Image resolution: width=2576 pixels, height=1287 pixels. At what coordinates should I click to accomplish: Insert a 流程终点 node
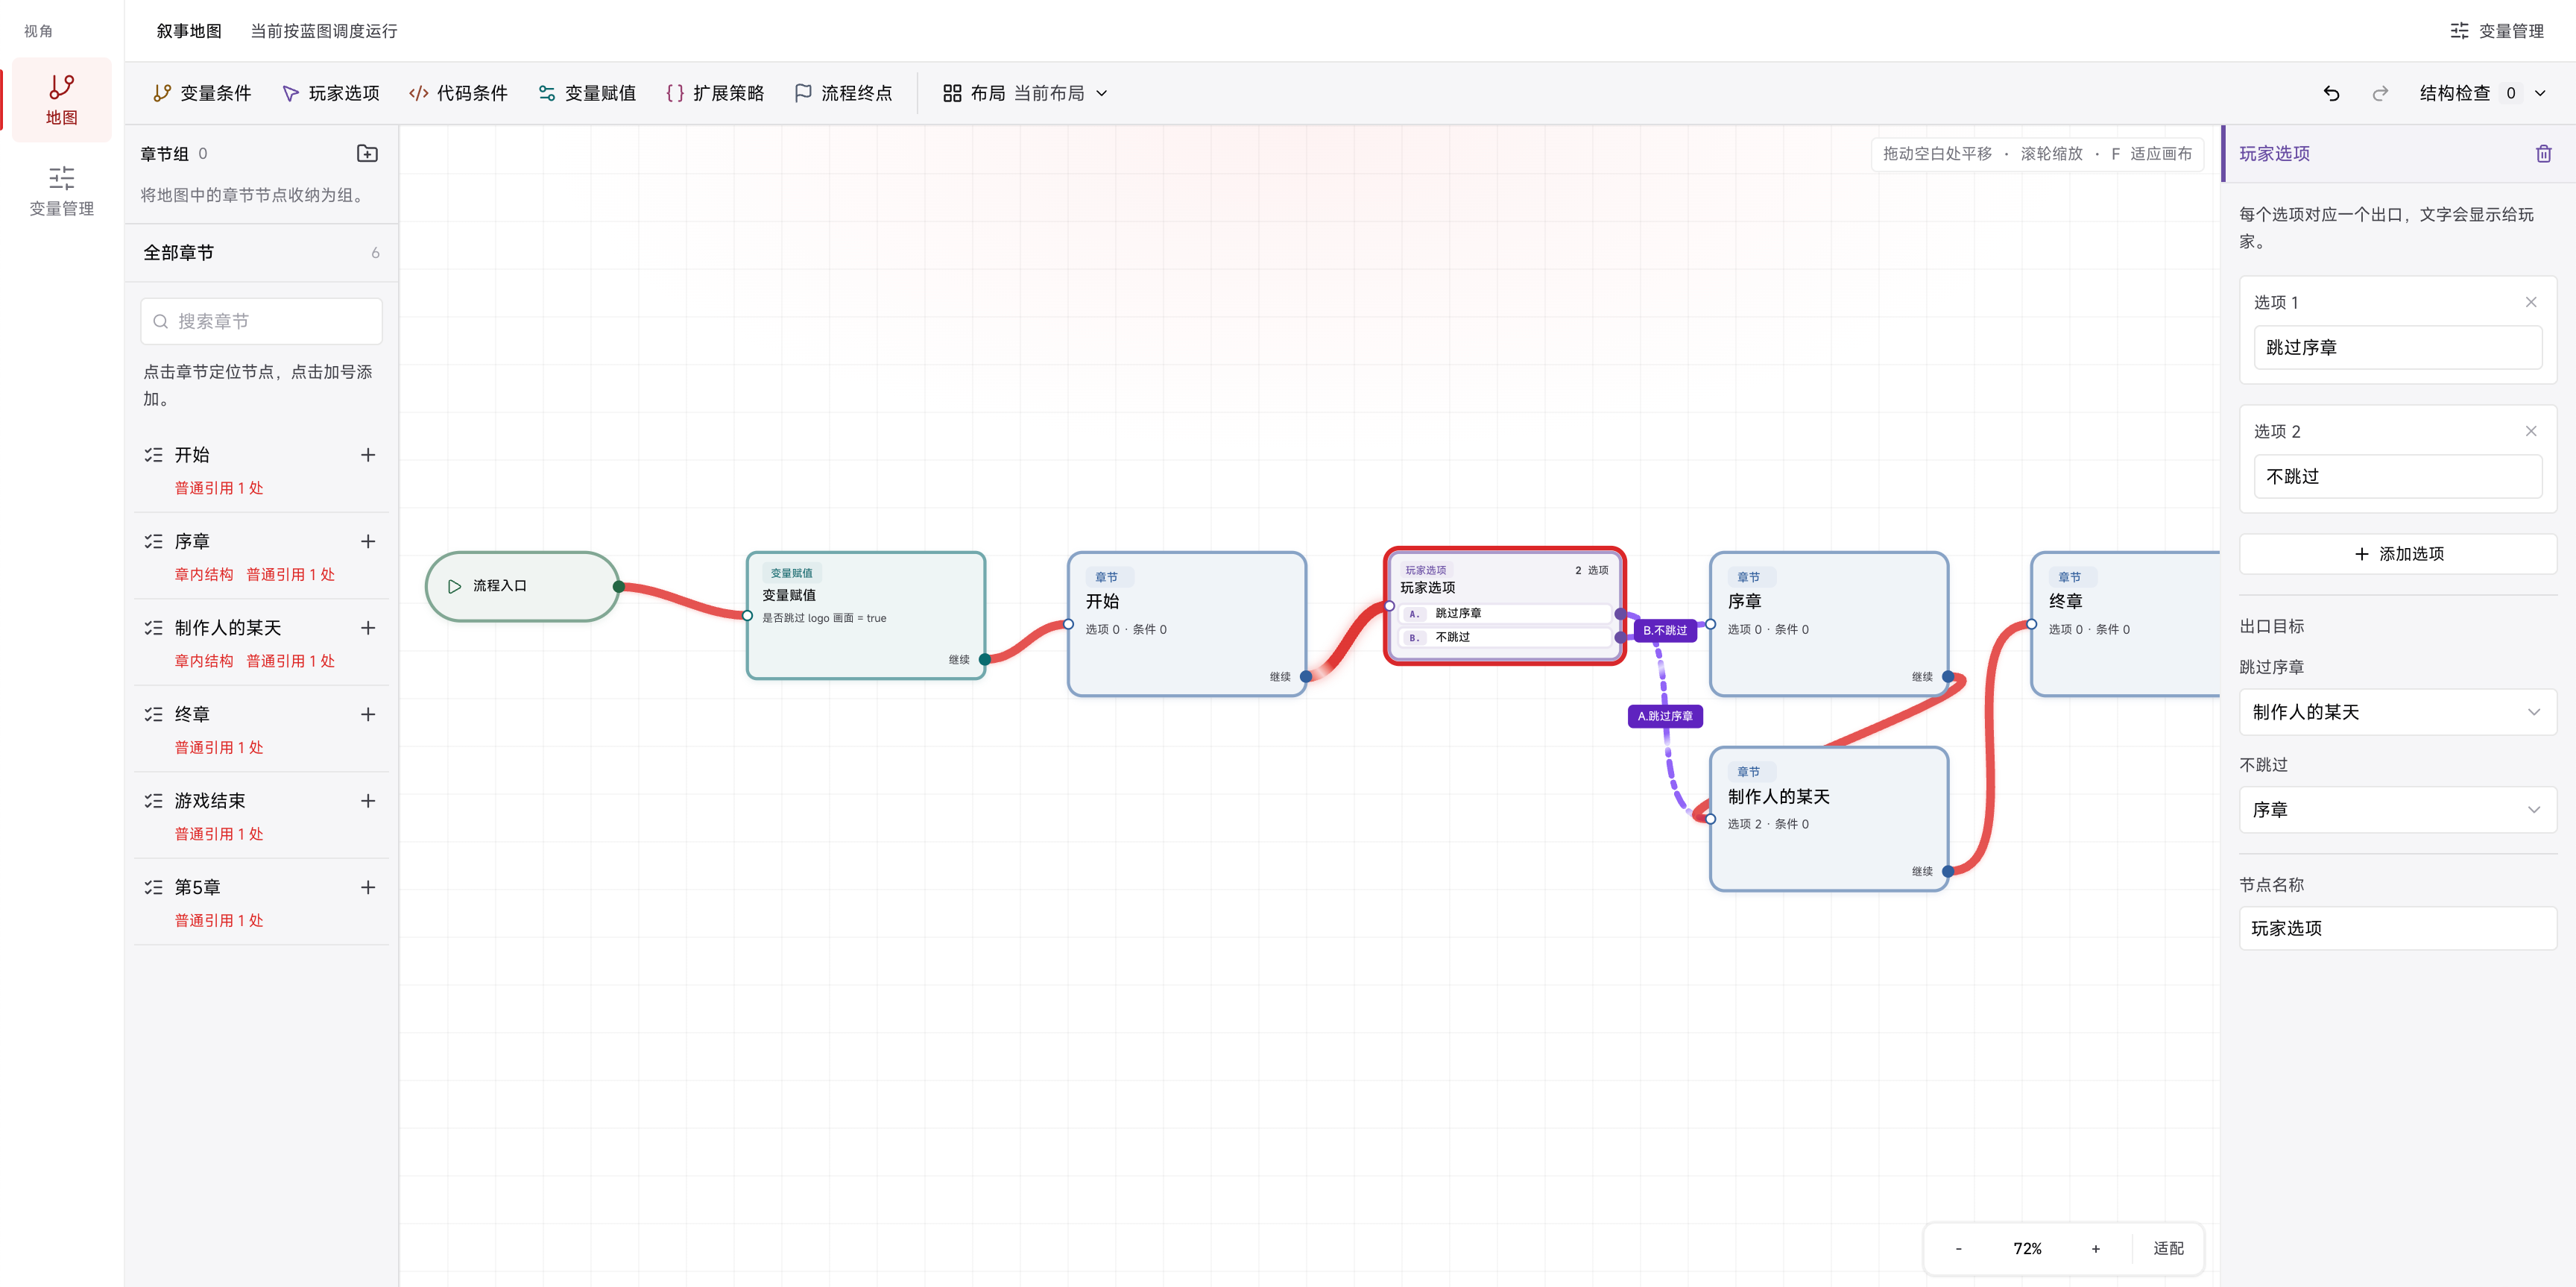[x=842, y=93]
